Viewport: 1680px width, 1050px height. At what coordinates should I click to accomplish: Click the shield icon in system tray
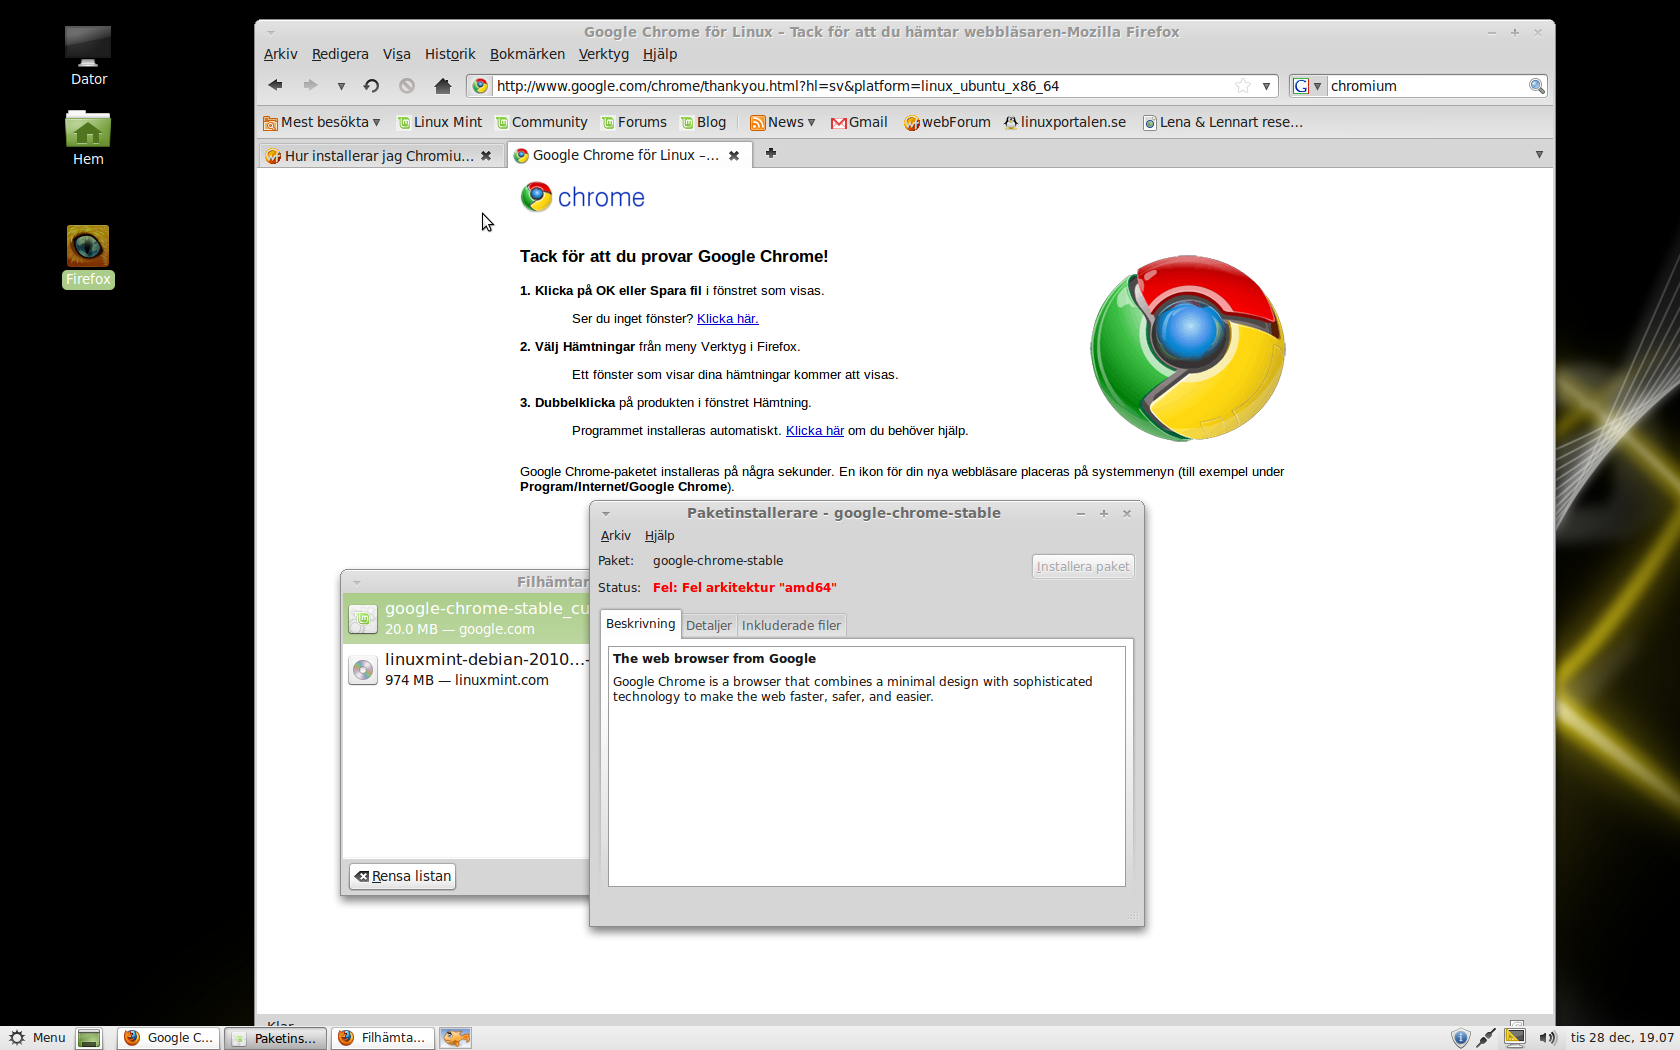click(x=1461, y=1038)
